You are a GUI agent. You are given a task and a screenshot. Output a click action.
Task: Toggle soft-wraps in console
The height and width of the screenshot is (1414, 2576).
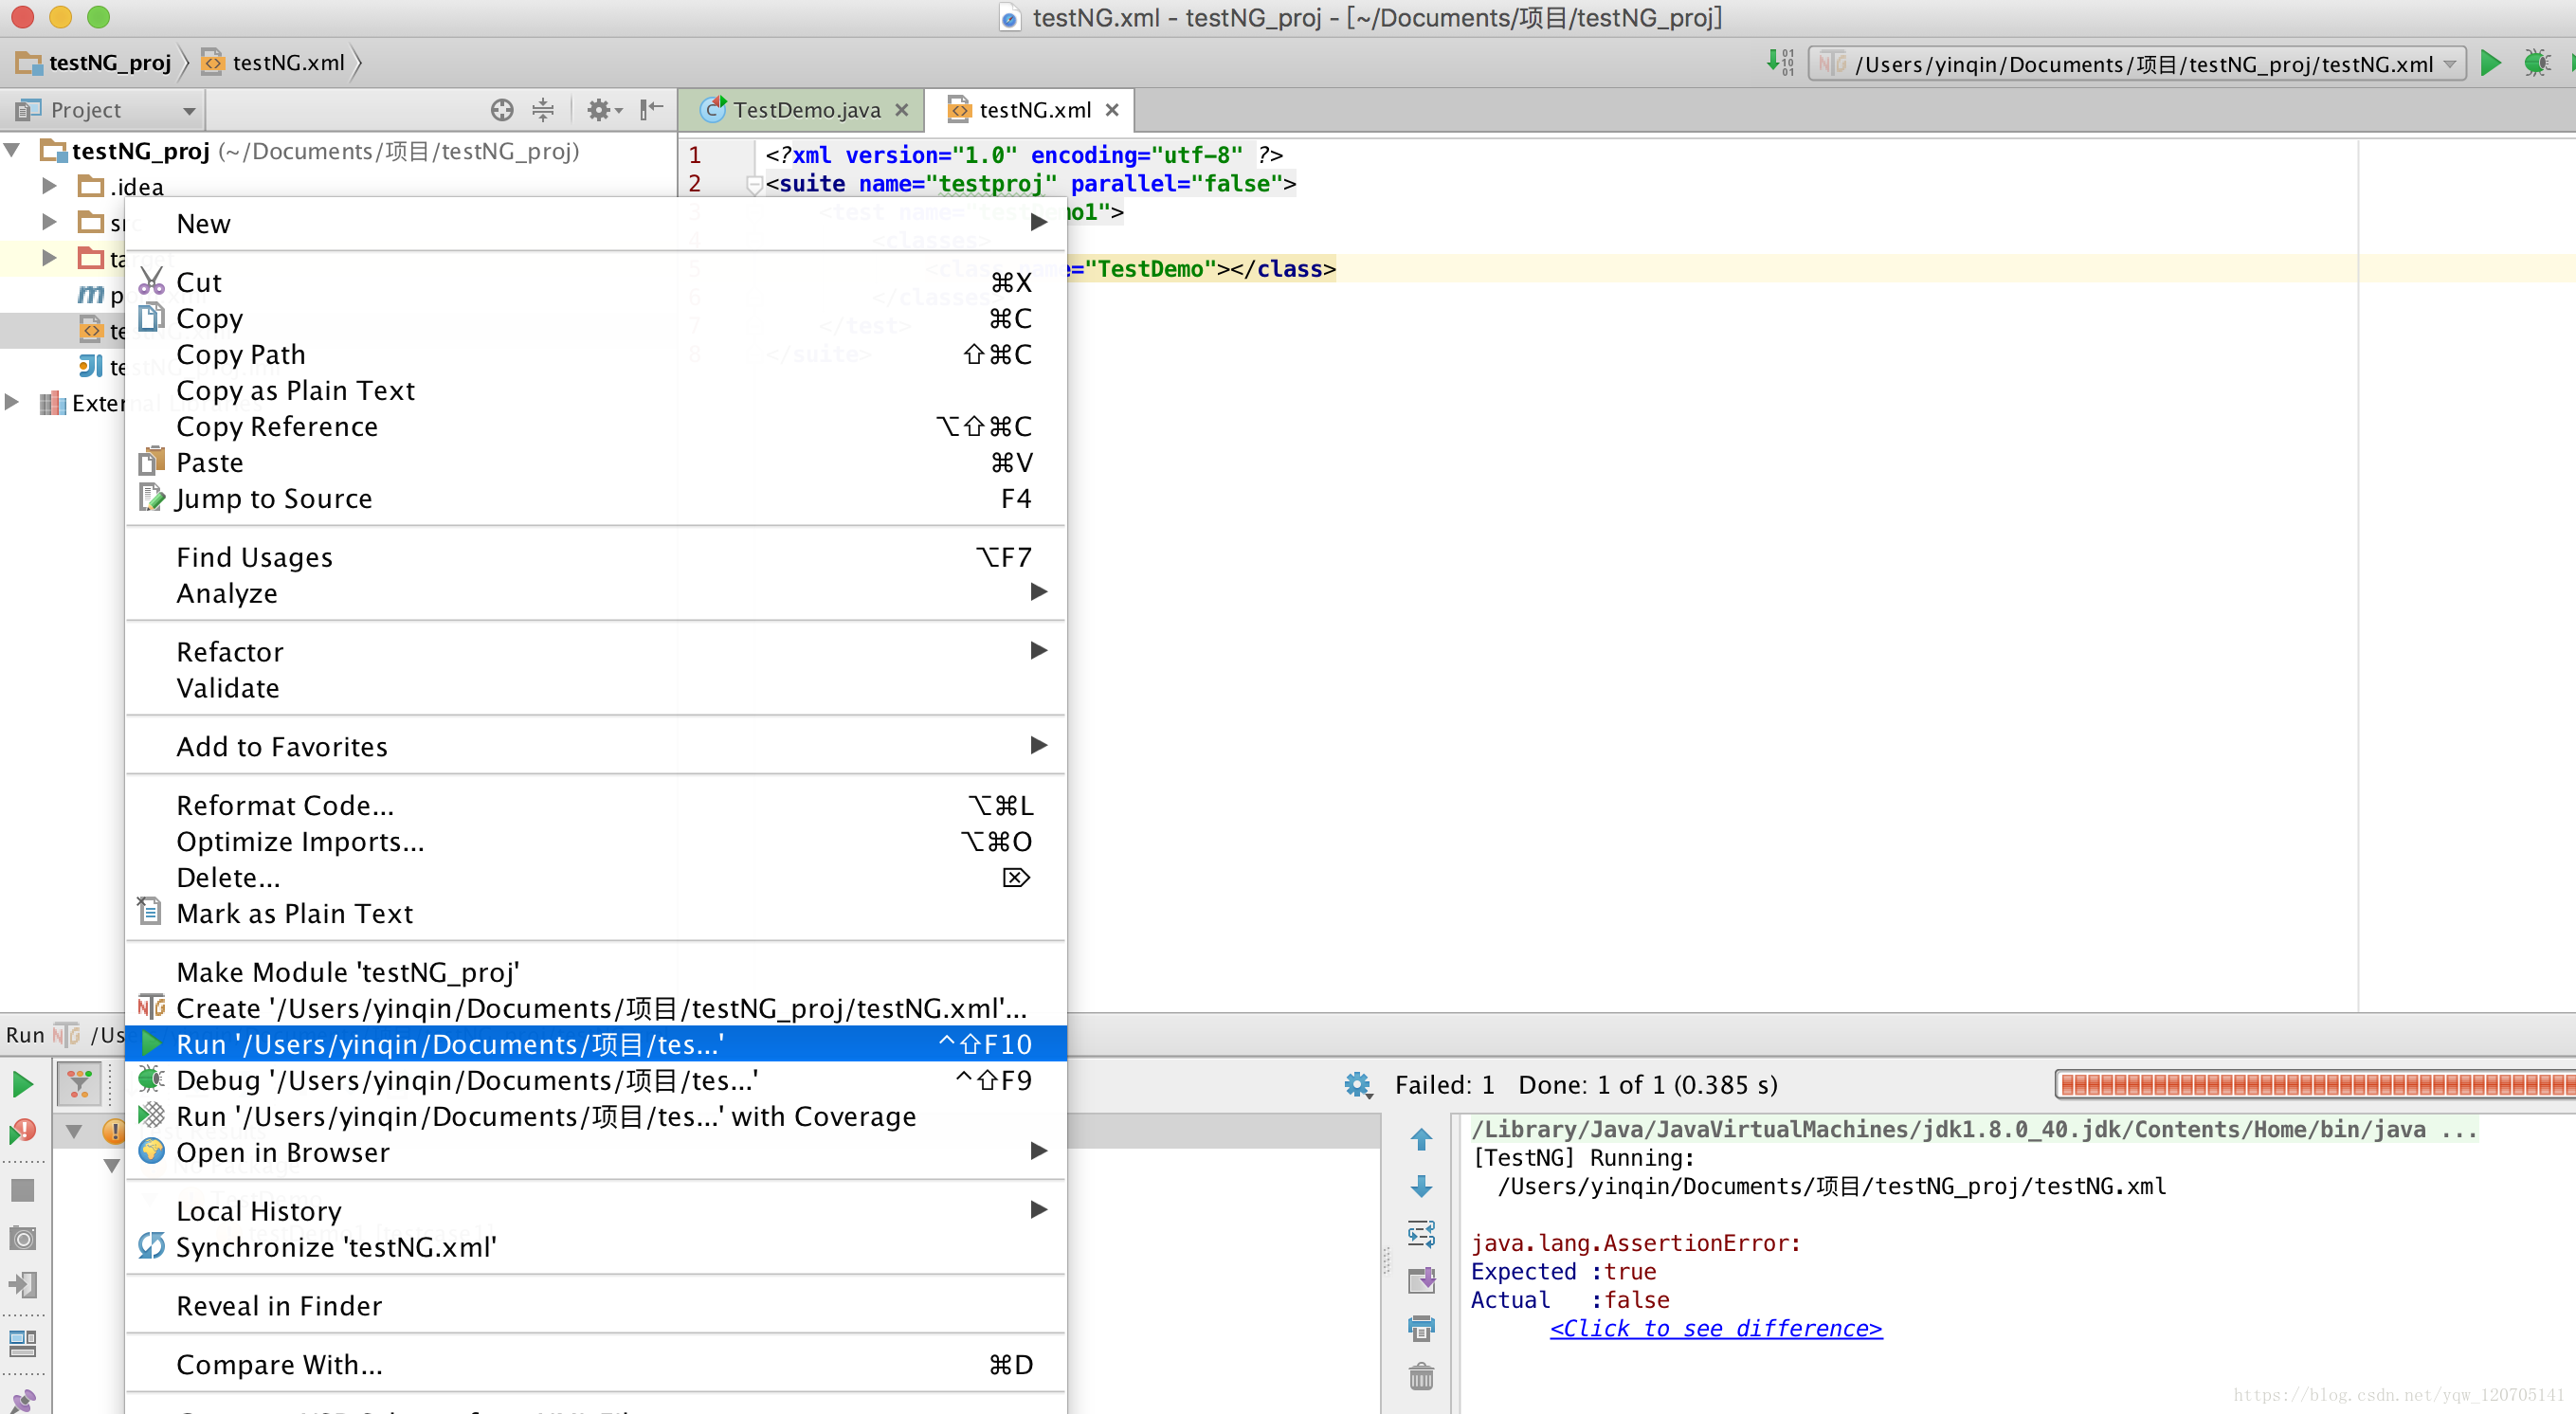click(x=1421, y=1234)
